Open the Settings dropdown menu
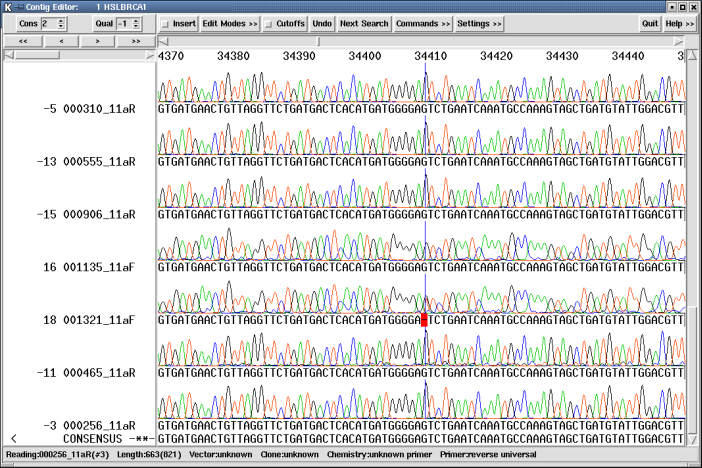Viewport: 702px width, 468px height. pos(479,23)
